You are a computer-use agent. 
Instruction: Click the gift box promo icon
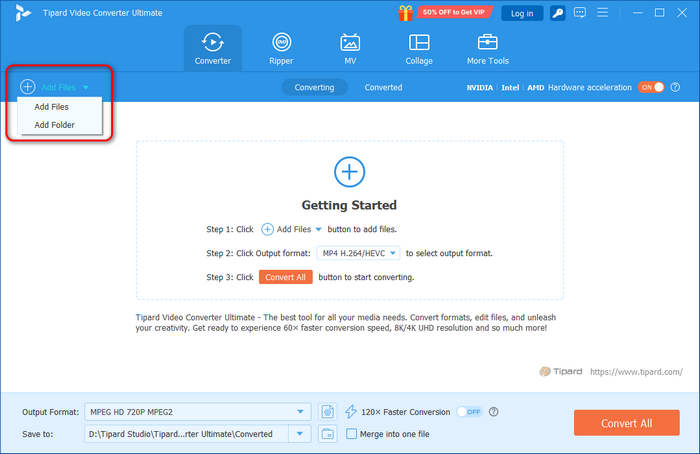tap(405, 12)
